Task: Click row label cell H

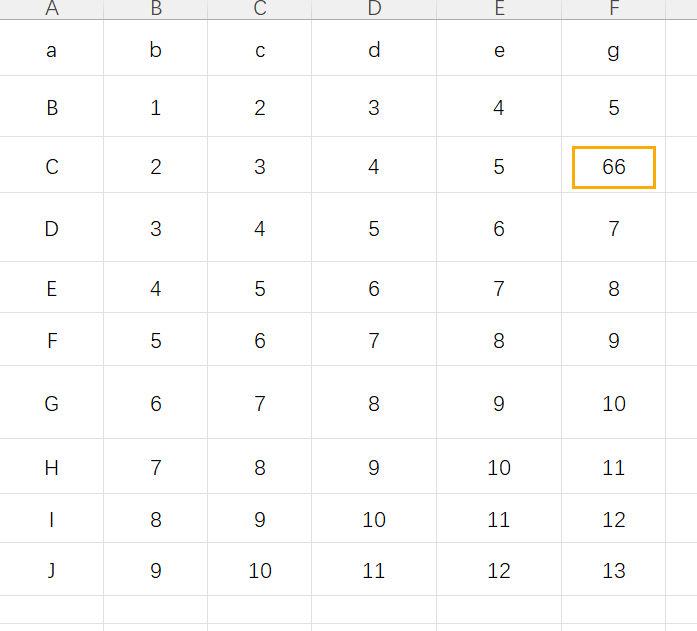Action: (52, 467)
